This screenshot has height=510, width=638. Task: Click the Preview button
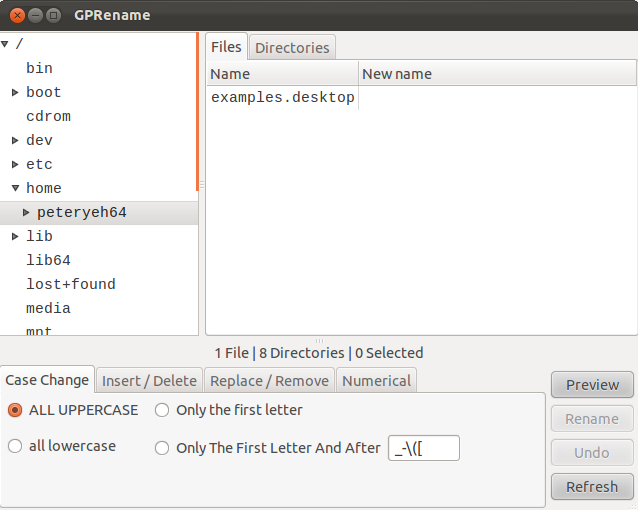coord(592,385)
